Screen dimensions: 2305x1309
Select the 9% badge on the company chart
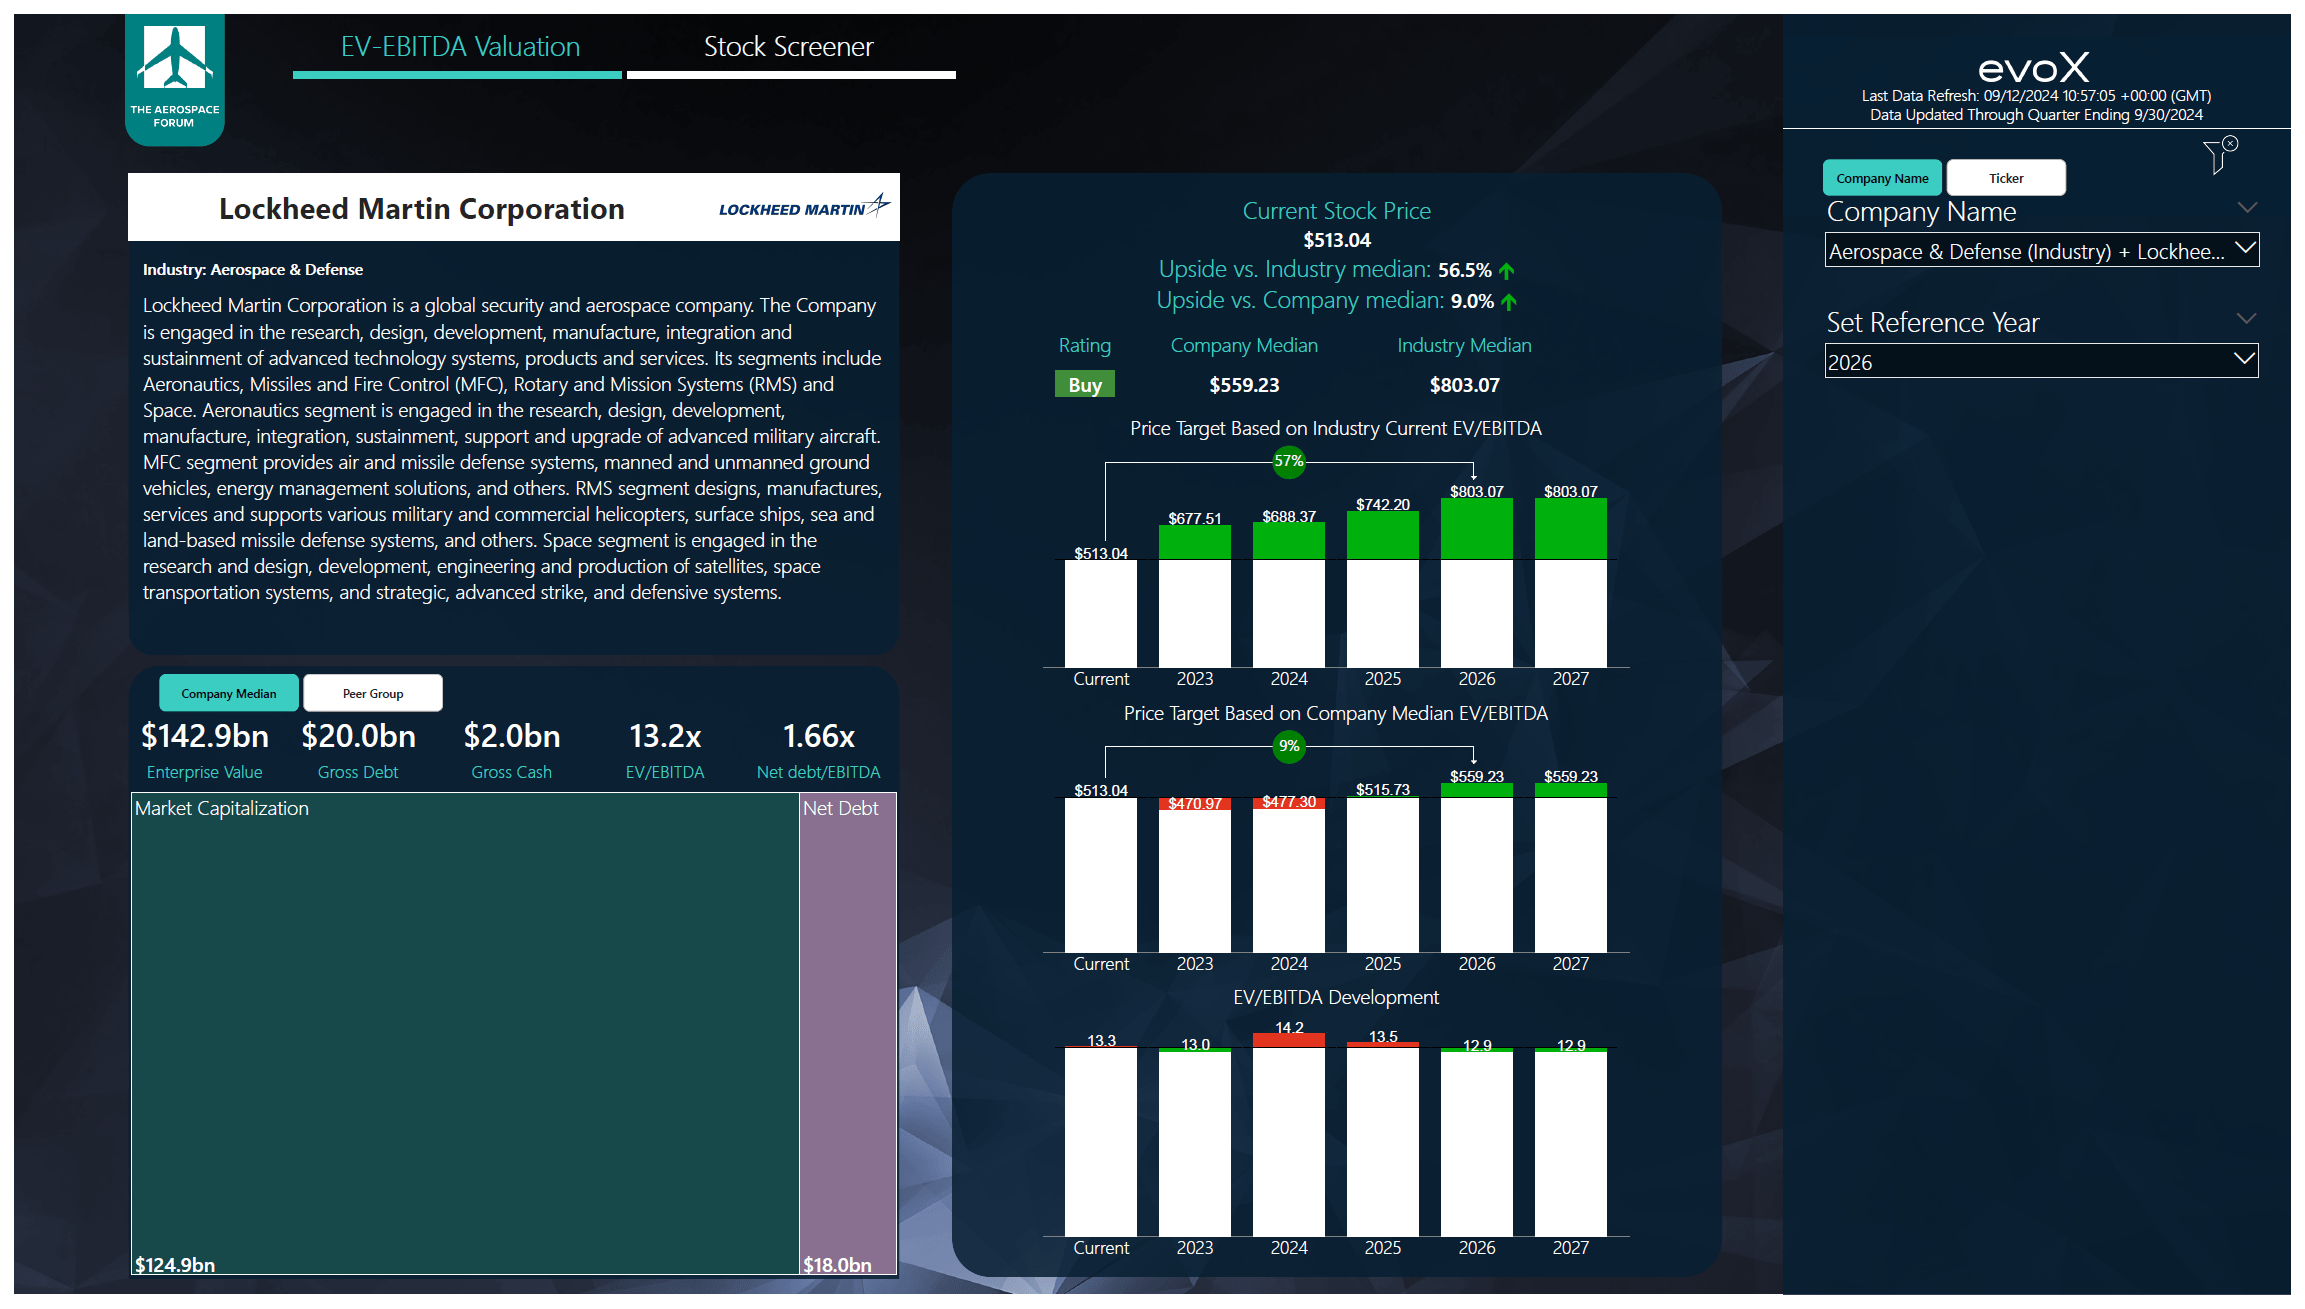1289,746
